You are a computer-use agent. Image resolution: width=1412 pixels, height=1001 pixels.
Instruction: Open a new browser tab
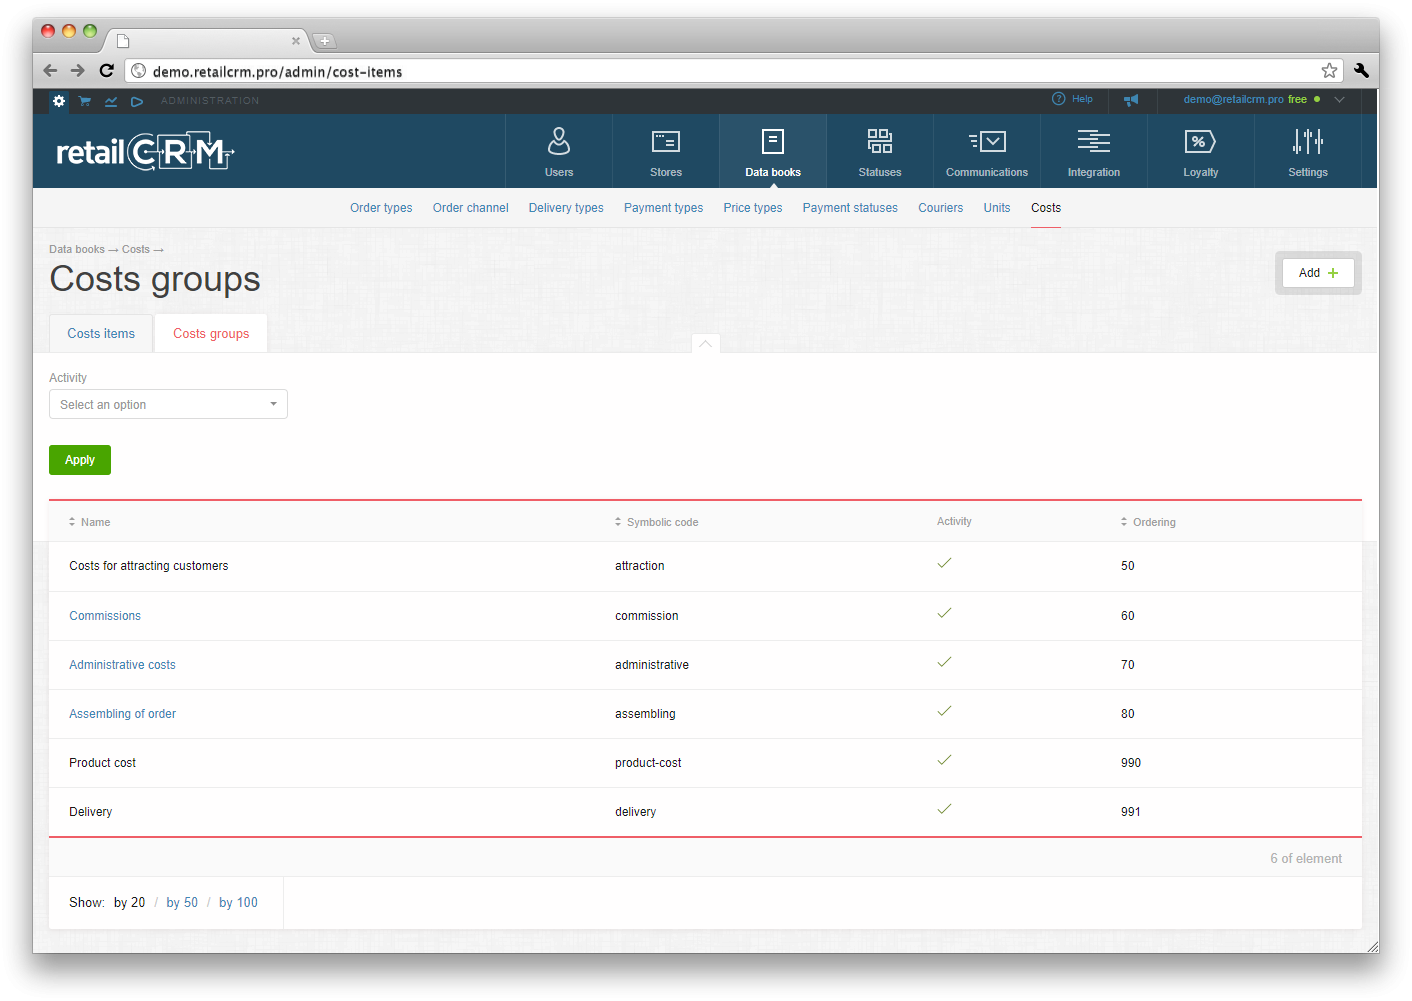click(x=325, y=41)
